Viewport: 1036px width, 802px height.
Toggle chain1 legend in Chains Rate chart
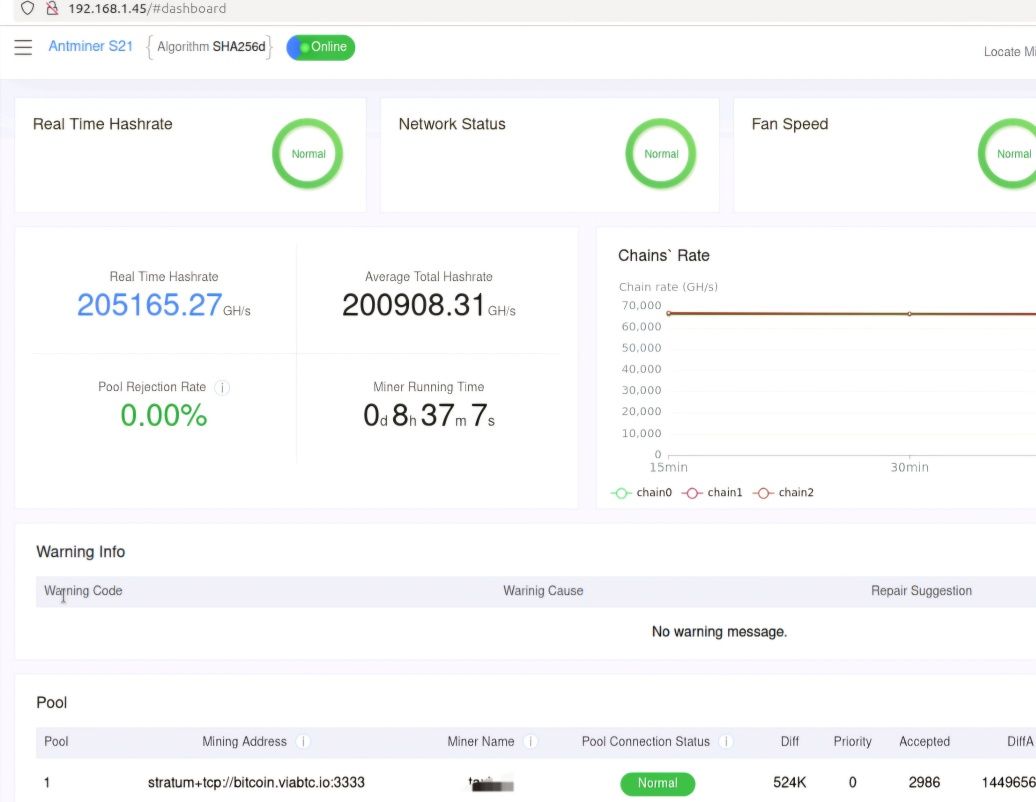pyautogui.click(x=712, y=493)
